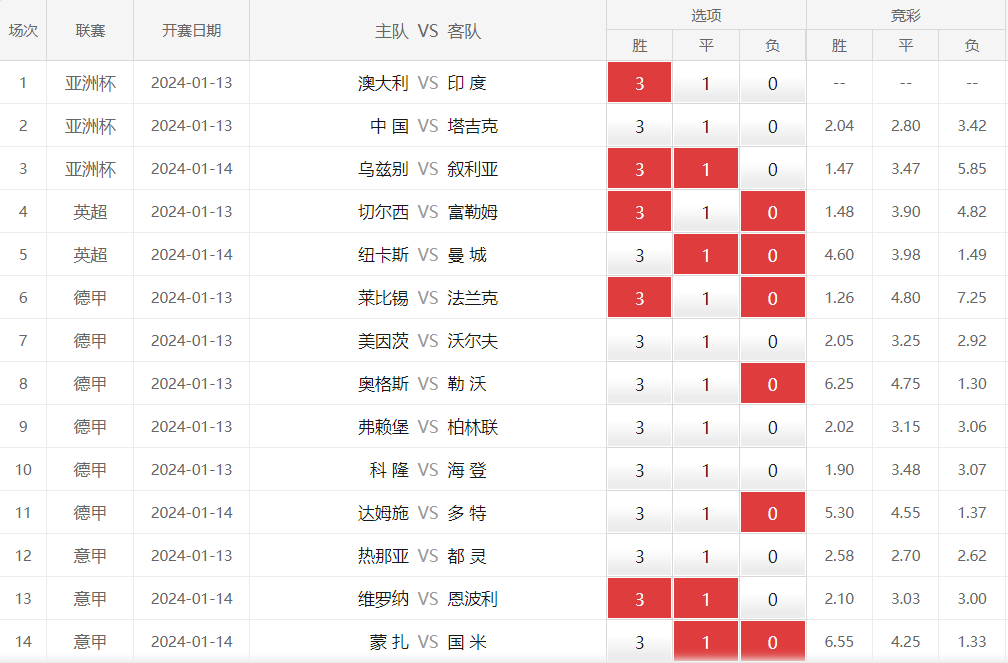Screen dimensions: 1008x663
Task: Click draw odds 4.55 for 达姆施 match
Action: [905, 513]
